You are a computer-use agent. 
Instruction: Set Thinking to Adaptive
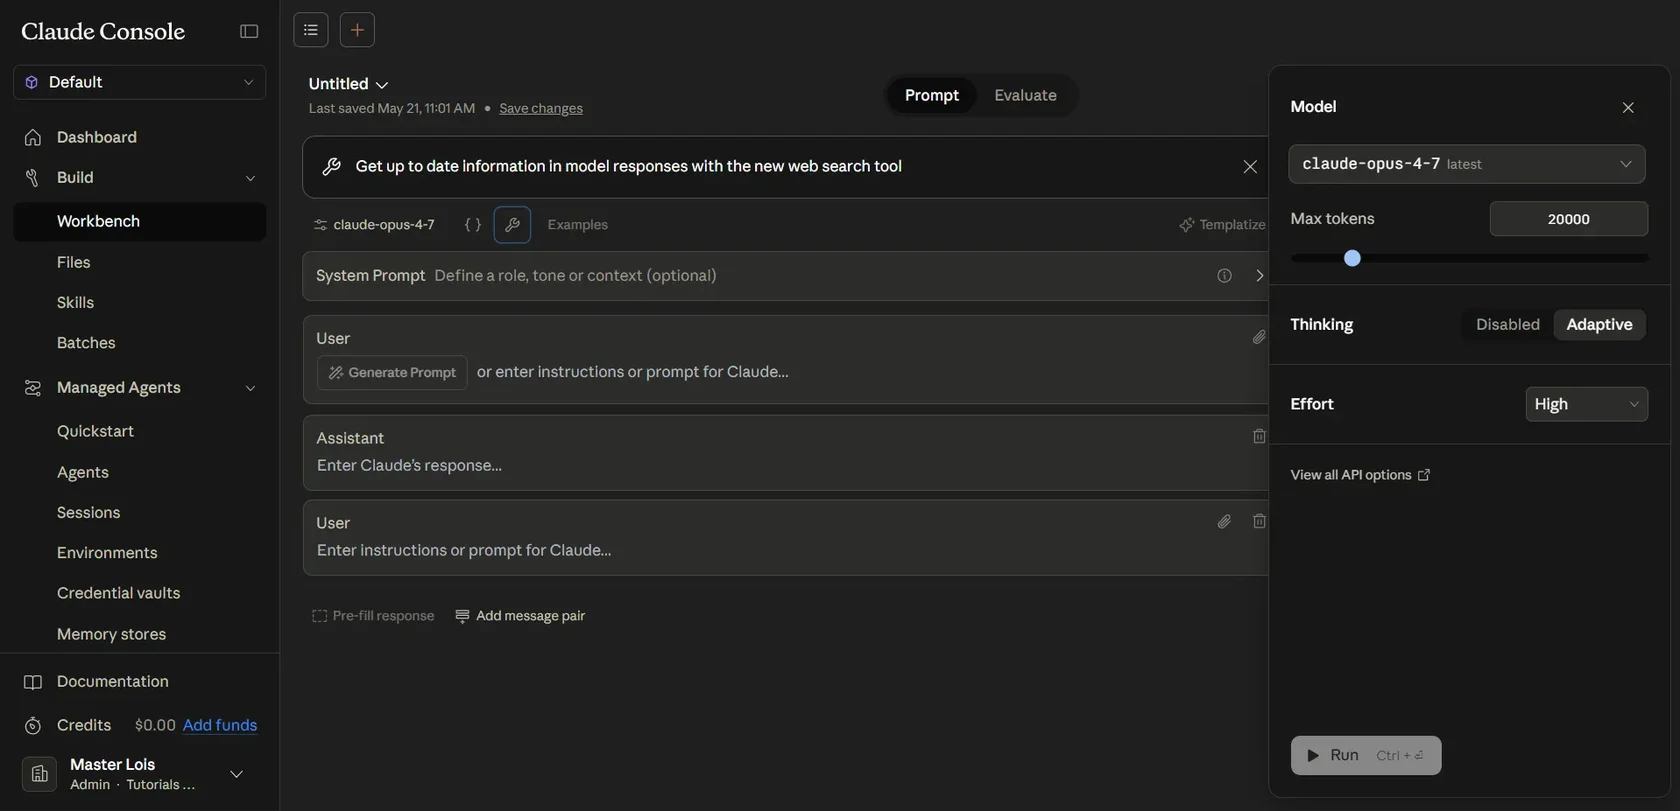click(1599, 325)
